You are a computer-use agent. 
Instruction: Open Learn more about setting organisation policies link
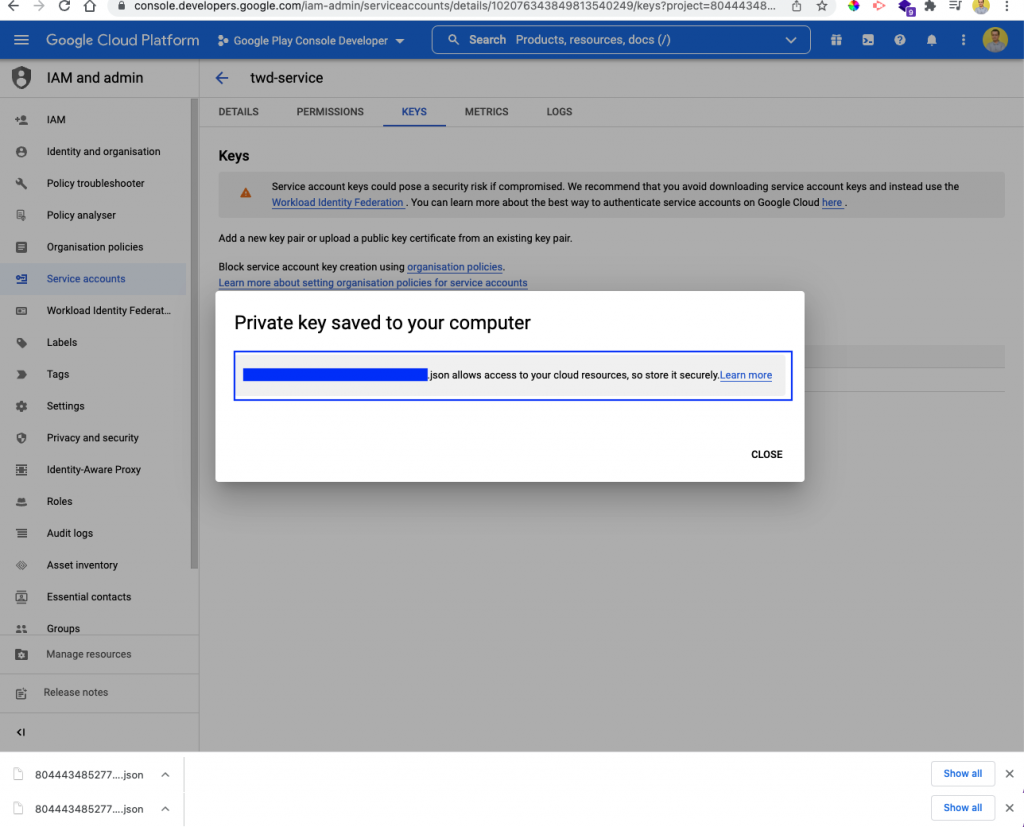tap(373, 283)
